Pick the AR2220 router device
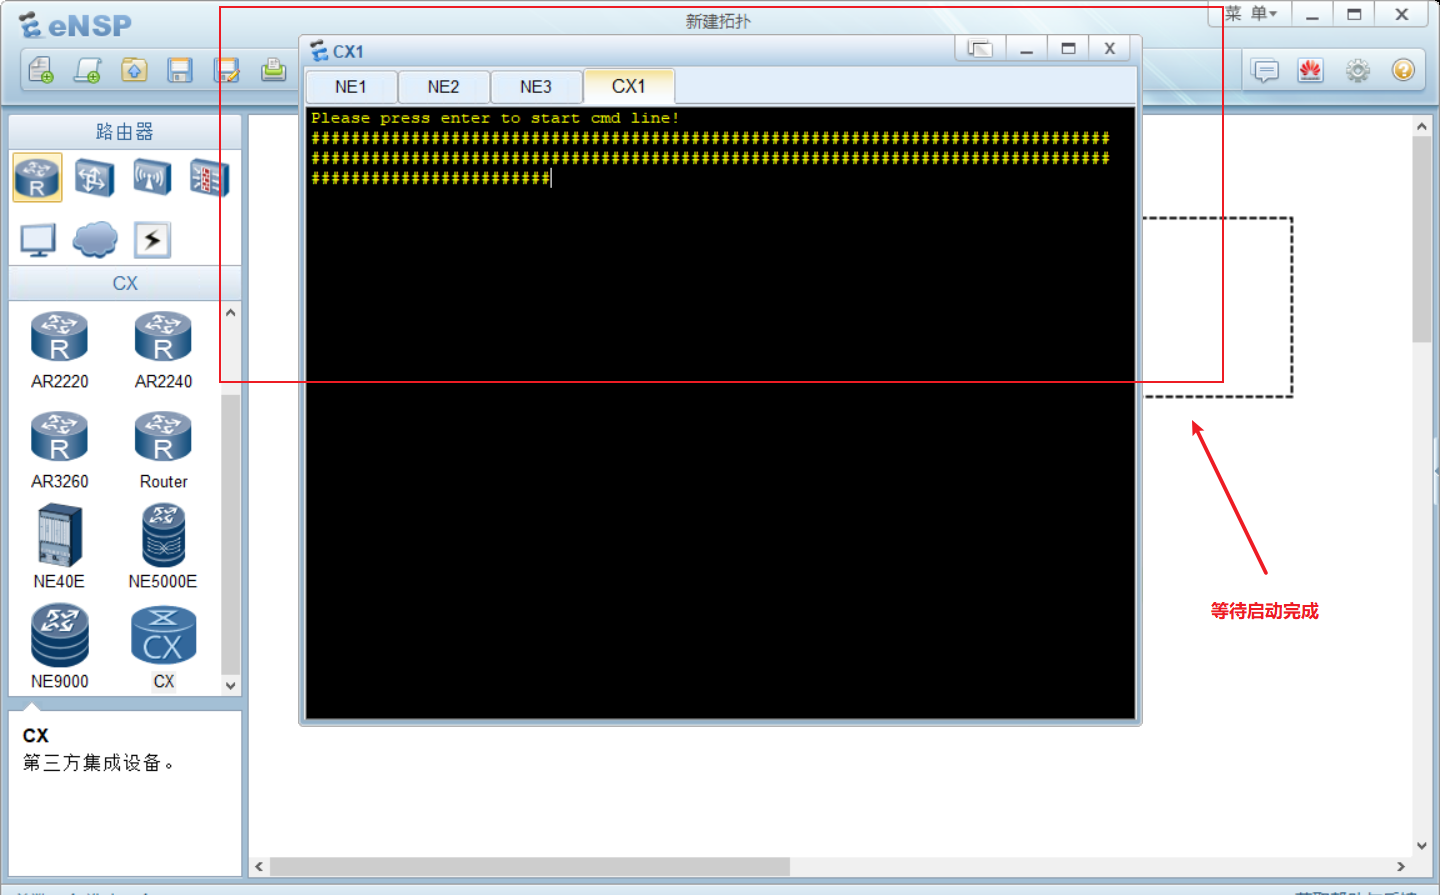 tap(59, 350)
